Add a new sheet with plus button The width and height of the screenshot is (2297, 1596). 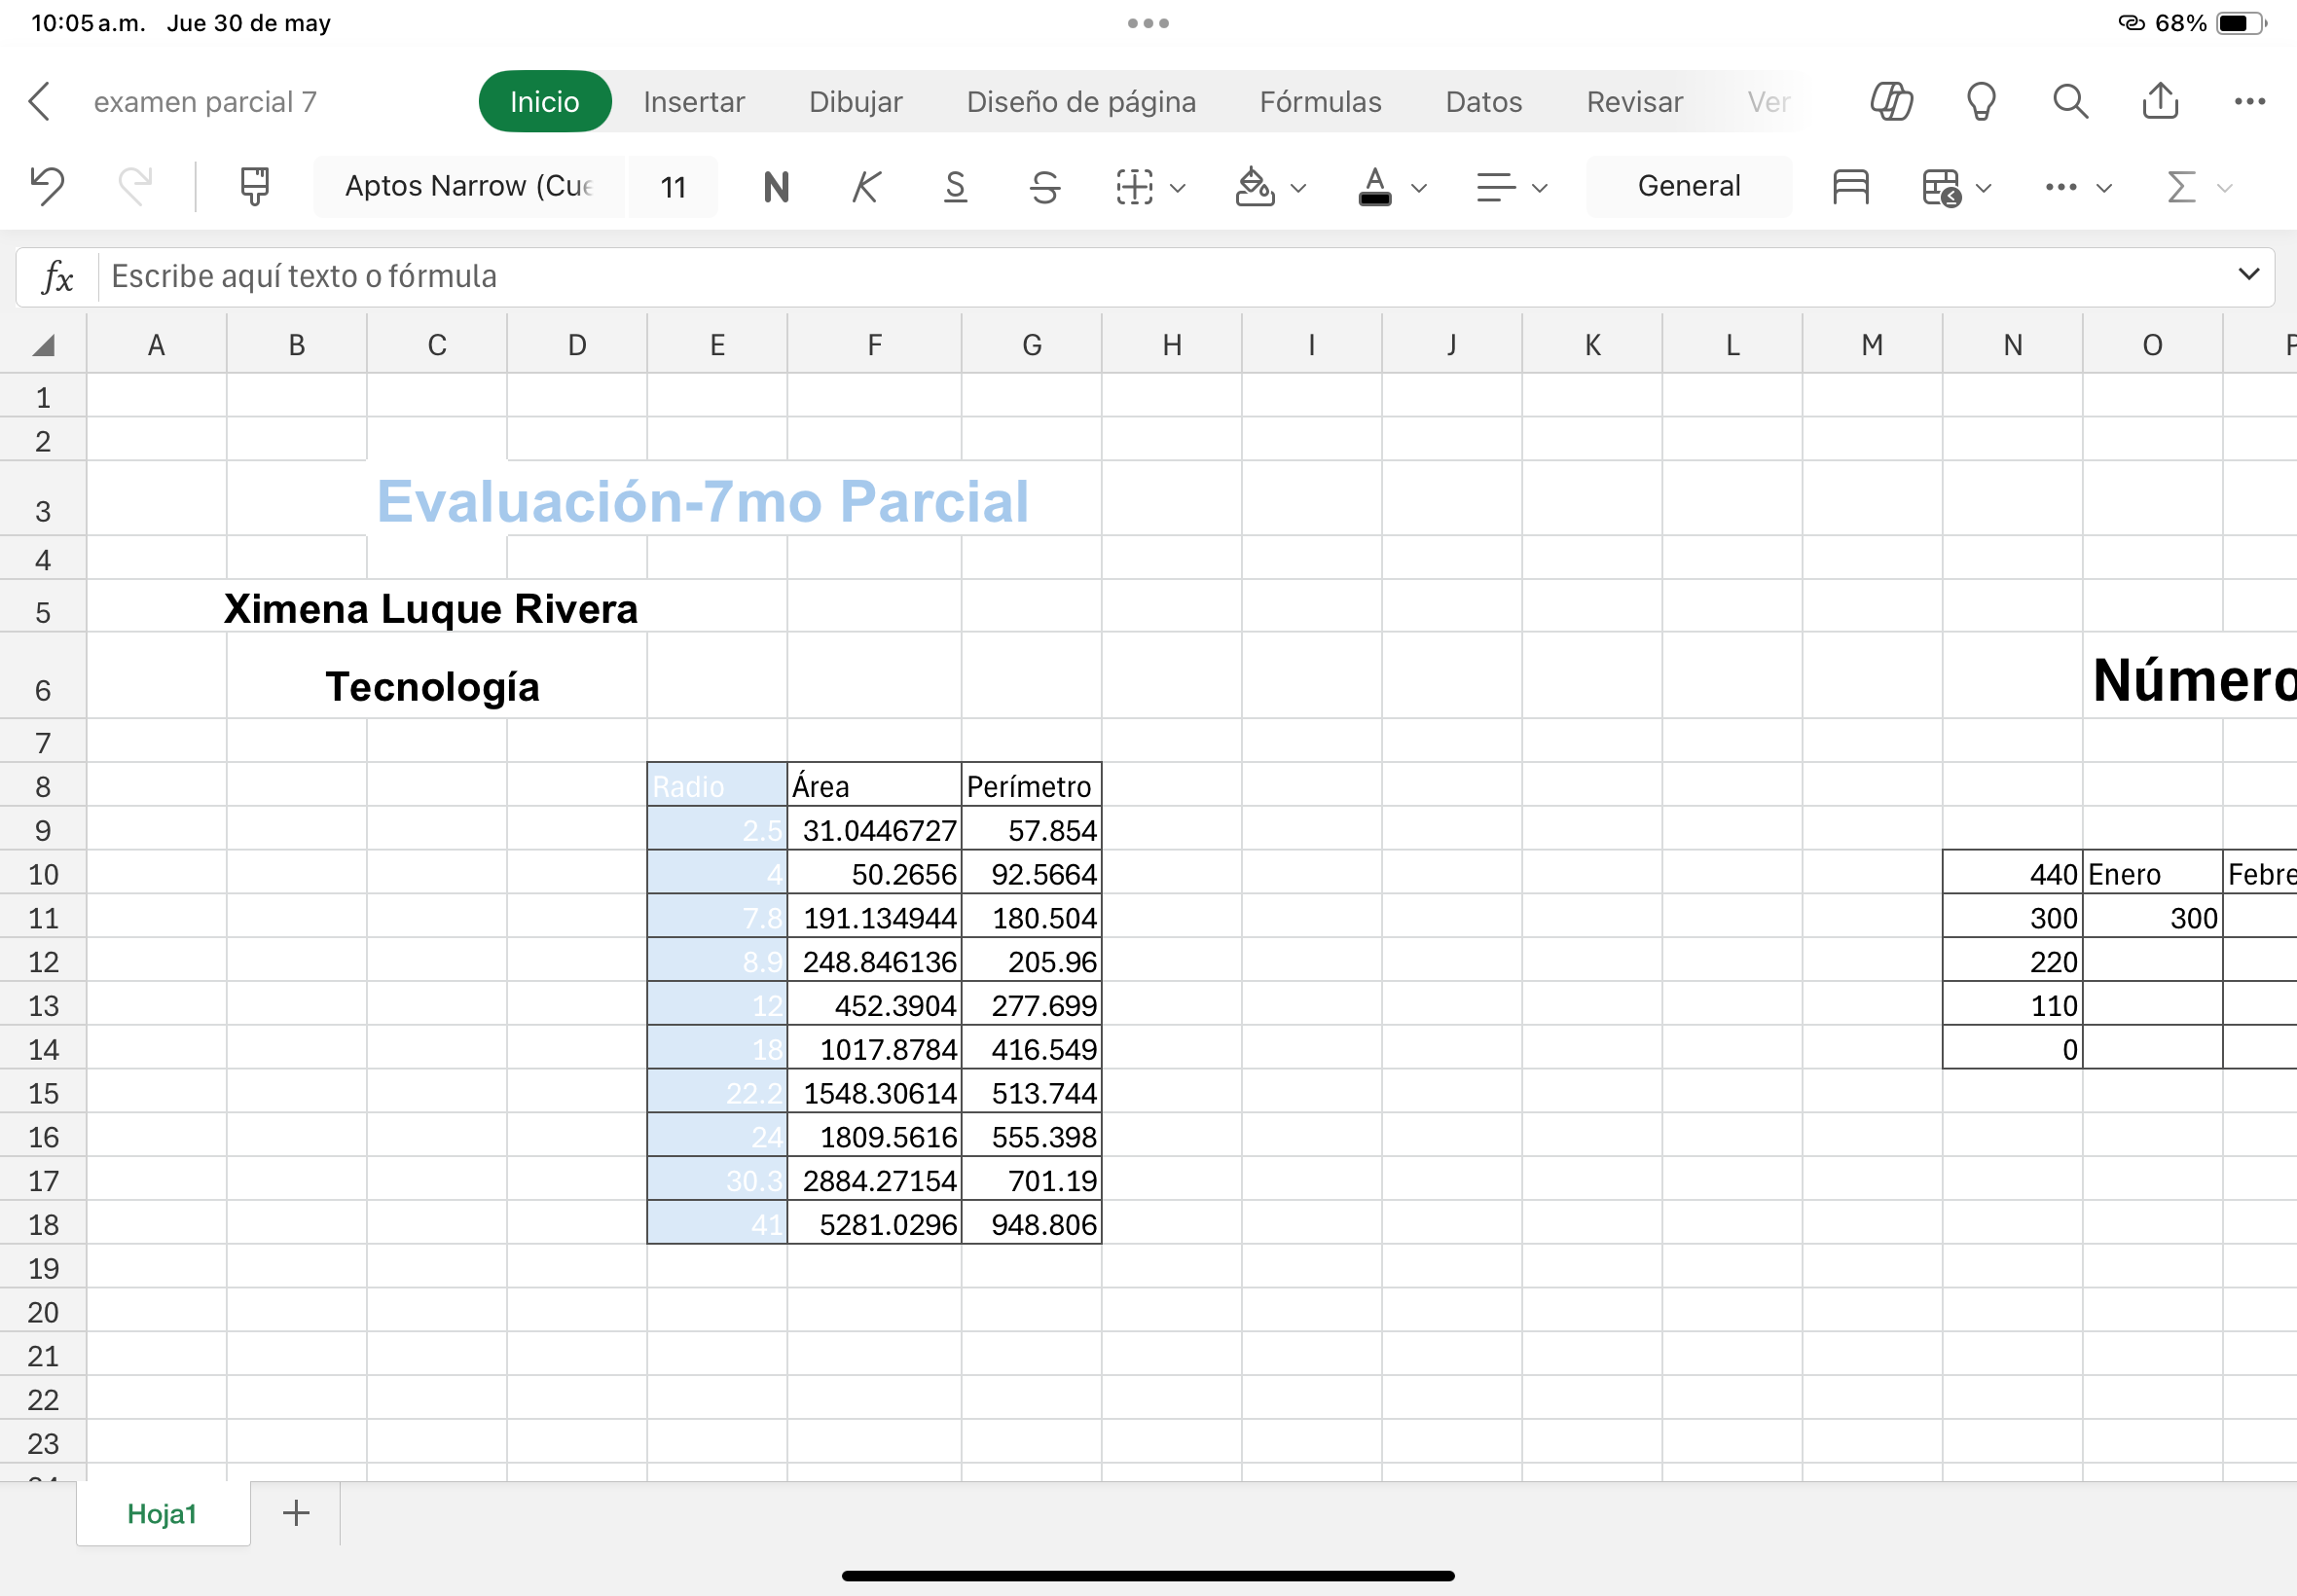point(296,1513)
